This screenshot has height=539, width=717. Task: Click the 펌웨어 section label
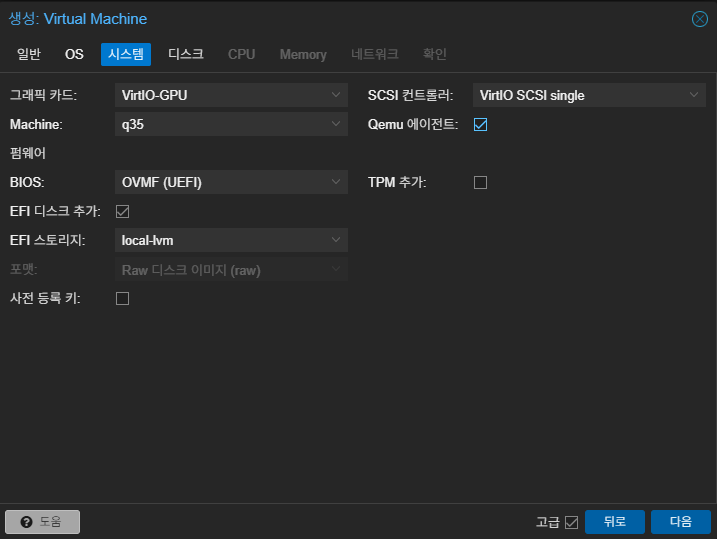point(28,153)
